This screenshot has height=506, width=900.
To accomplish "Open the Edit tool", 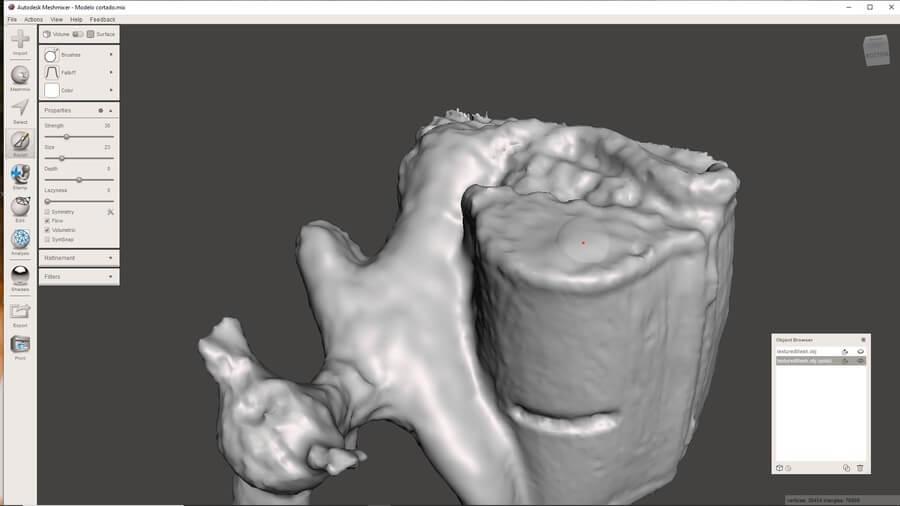I will [20, 207].
